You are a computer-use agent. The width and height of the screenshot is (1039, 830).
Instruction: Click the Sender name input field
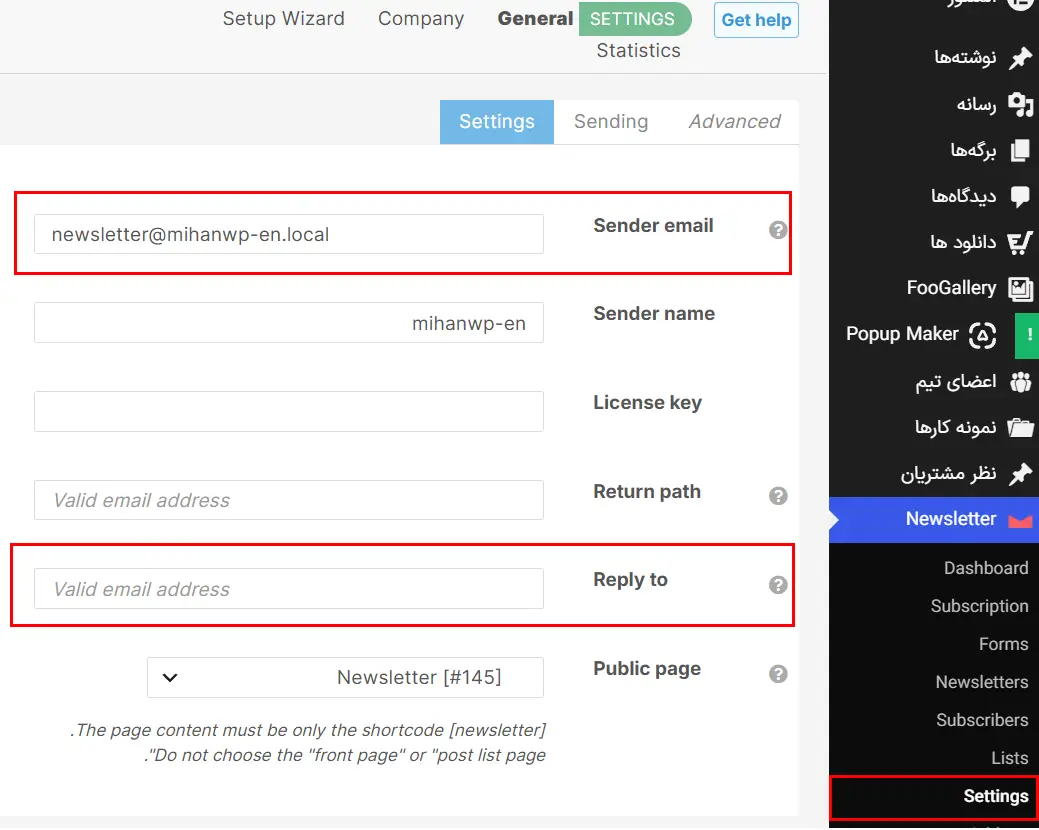pyautogui.click(x=289, y=323)
